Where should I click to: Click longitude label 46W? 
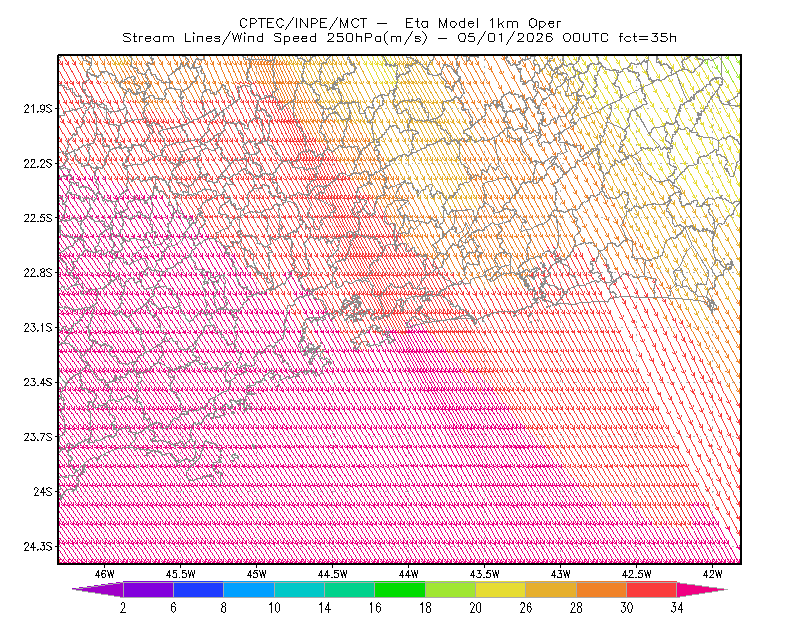pos(105,574)
